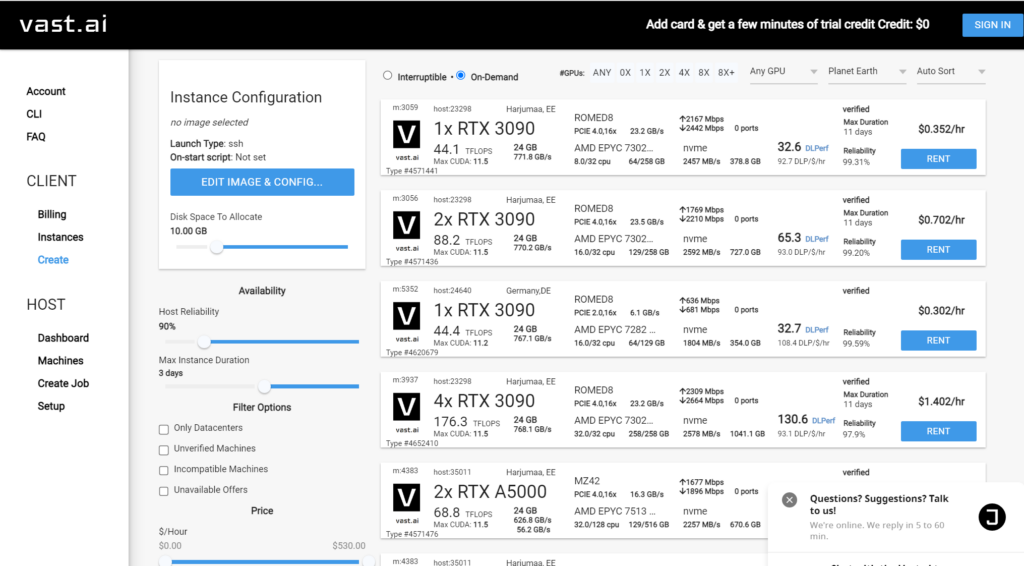Screen dimensions: 1024x566
Task: Click the vast.ai logo in header
Action: pos(63,24)
